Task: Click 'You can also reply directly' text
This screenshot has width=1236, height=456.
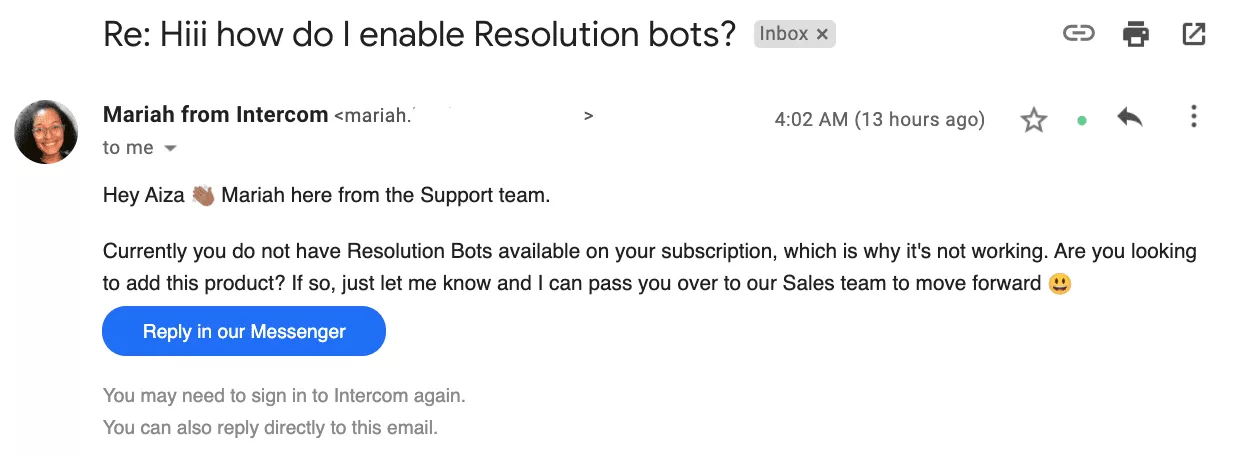Action: click(x=270, y=428)
